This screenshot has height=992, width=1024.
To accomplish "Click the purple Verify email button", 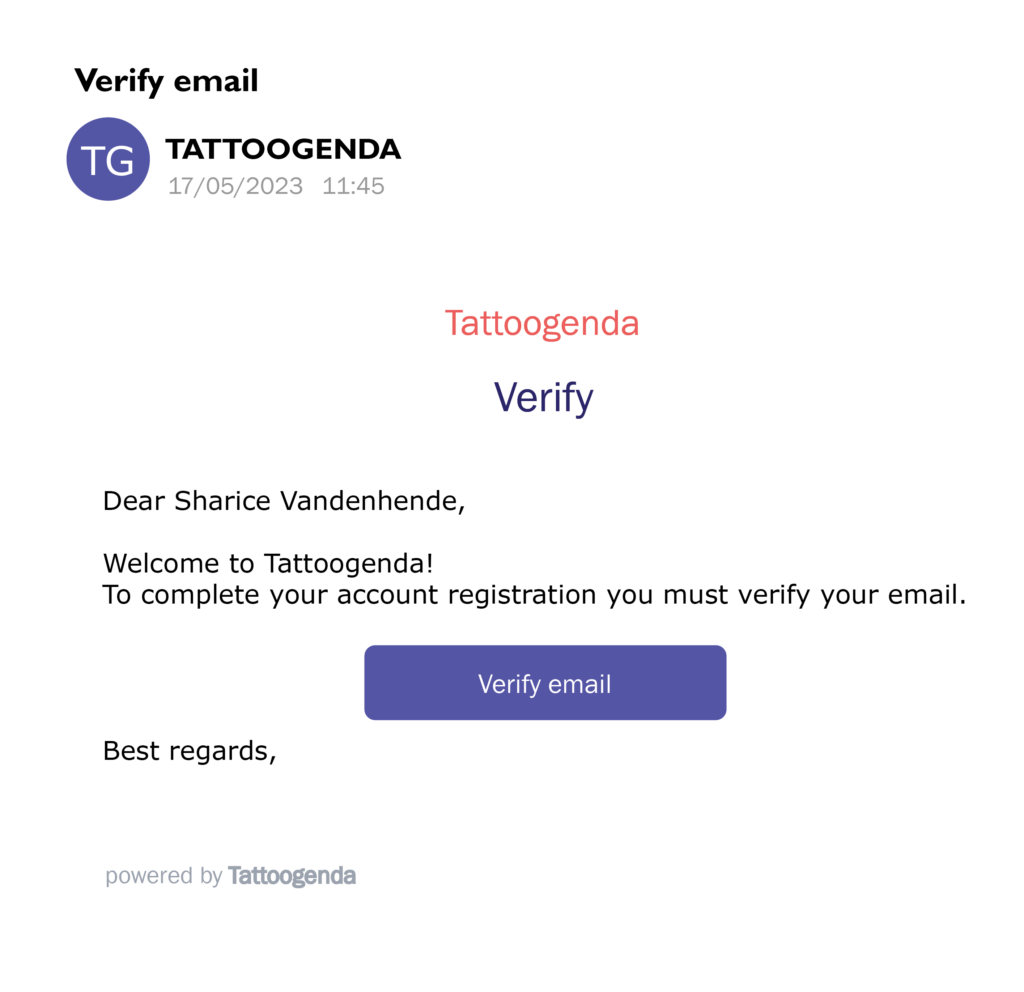I will [545, 682].
